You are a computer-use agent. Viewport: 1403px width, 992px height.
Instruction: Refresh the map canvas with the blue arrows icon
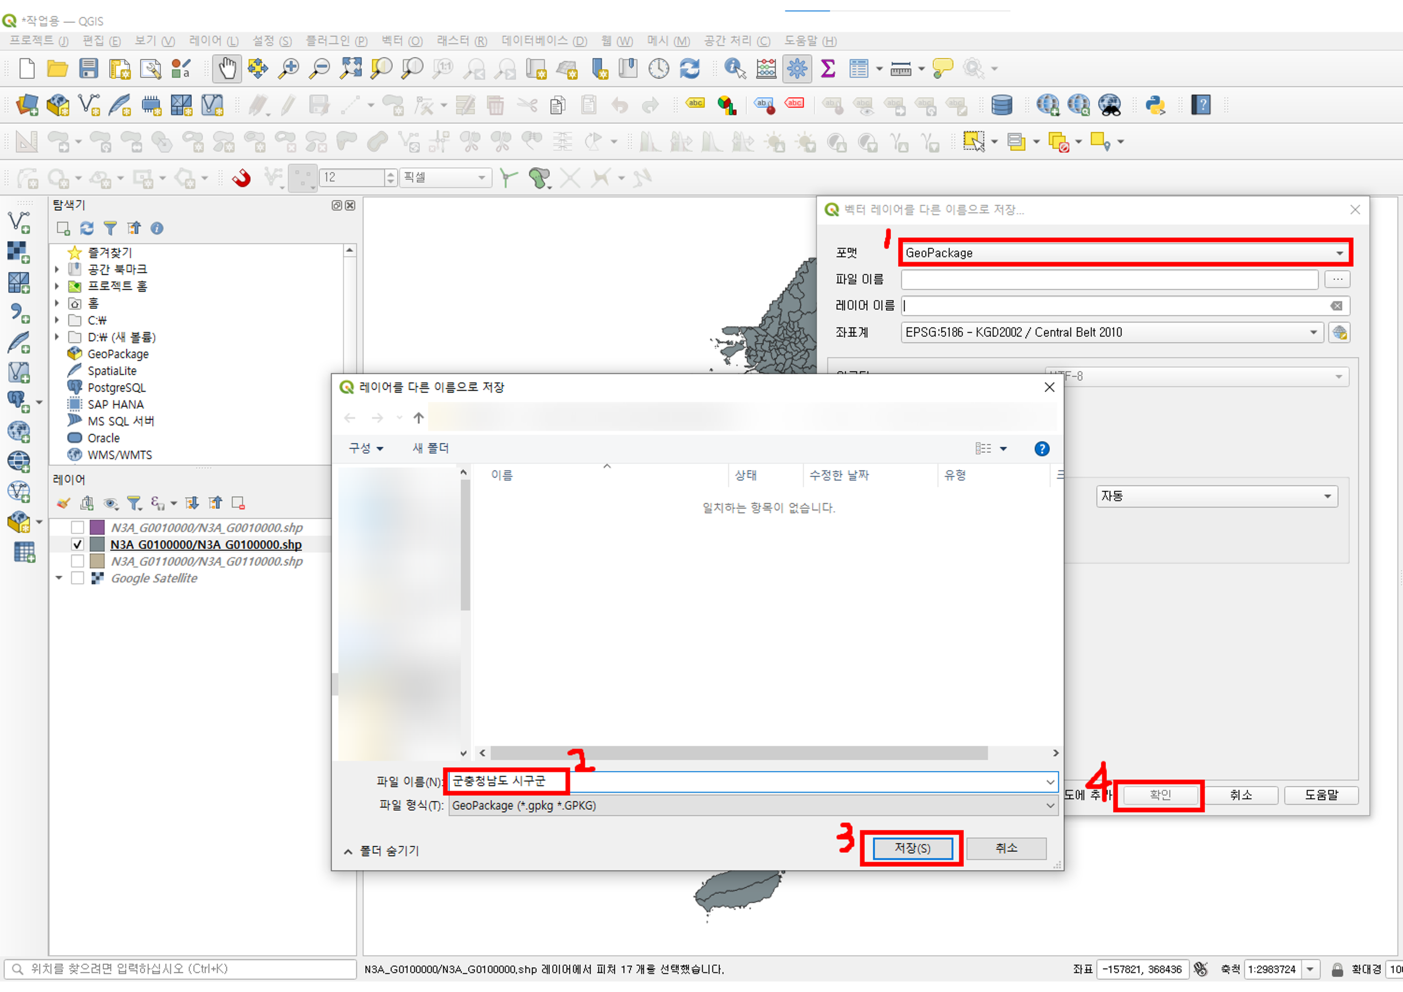pos(690,69)
